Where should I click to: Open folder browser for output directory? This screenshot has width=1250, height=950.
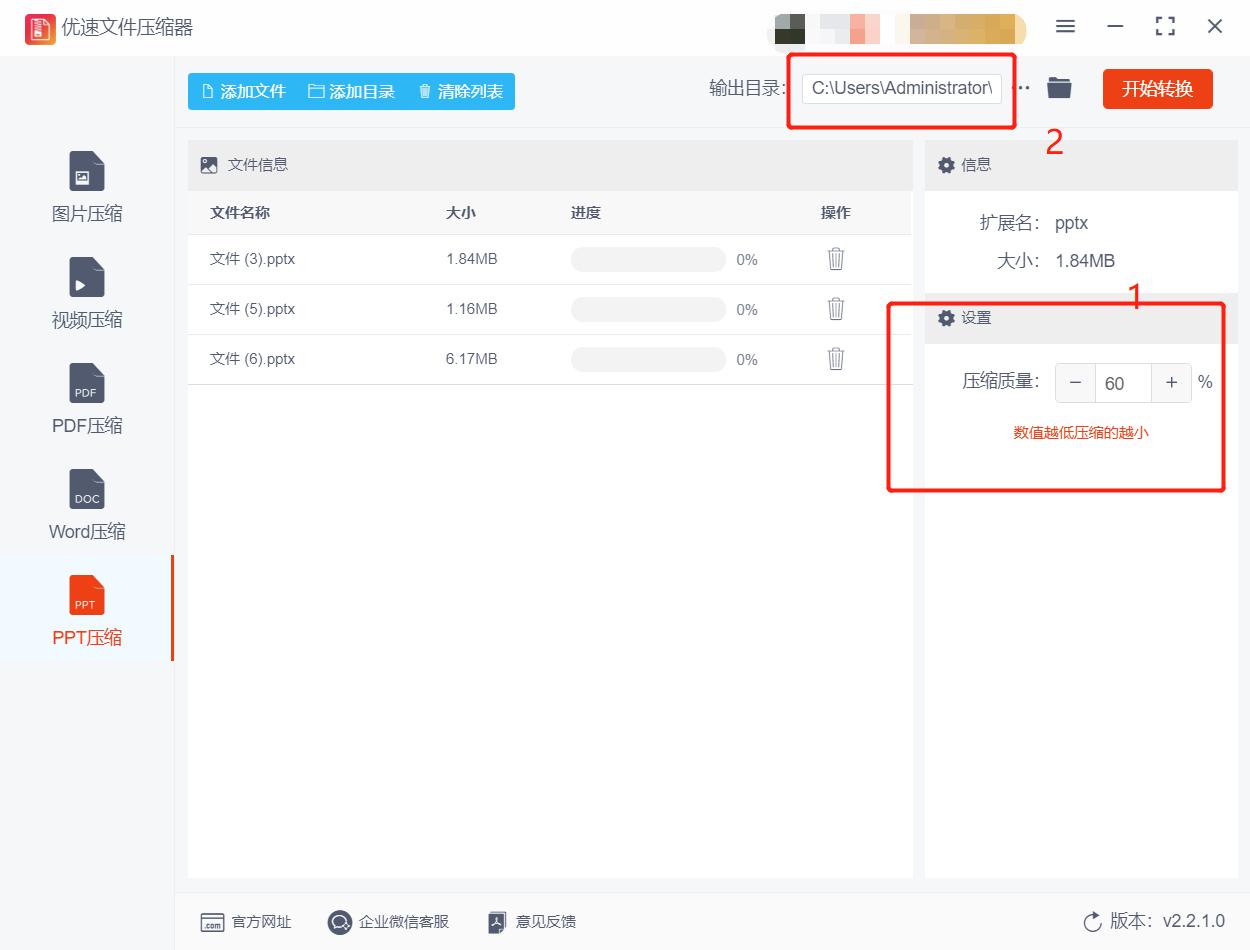pos(1058,88)
